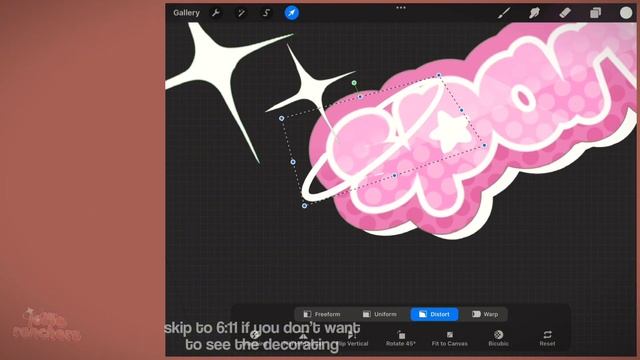The width and height of the screenshot is (640, 360).
Task: Click the green rotation handle
Action: point(354,83)
